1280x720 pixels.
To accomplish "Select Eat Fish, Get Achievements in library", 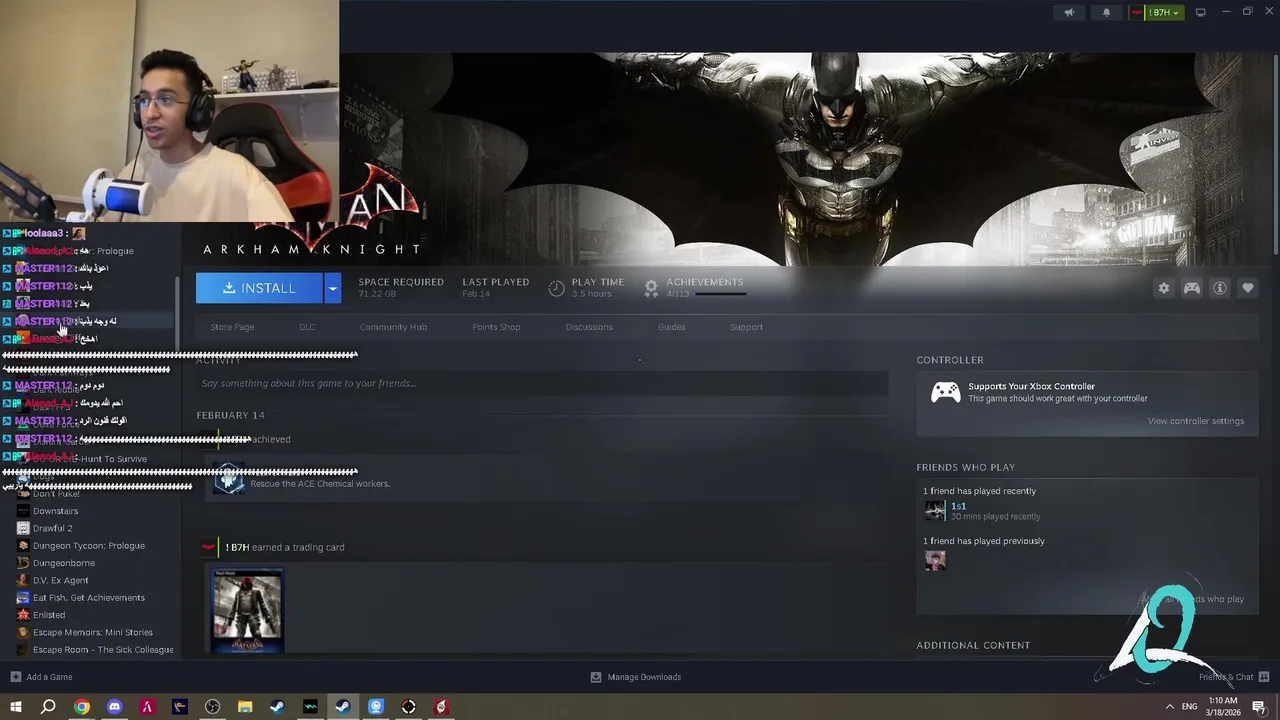I will pyautogui.click(x=89, y=598).
